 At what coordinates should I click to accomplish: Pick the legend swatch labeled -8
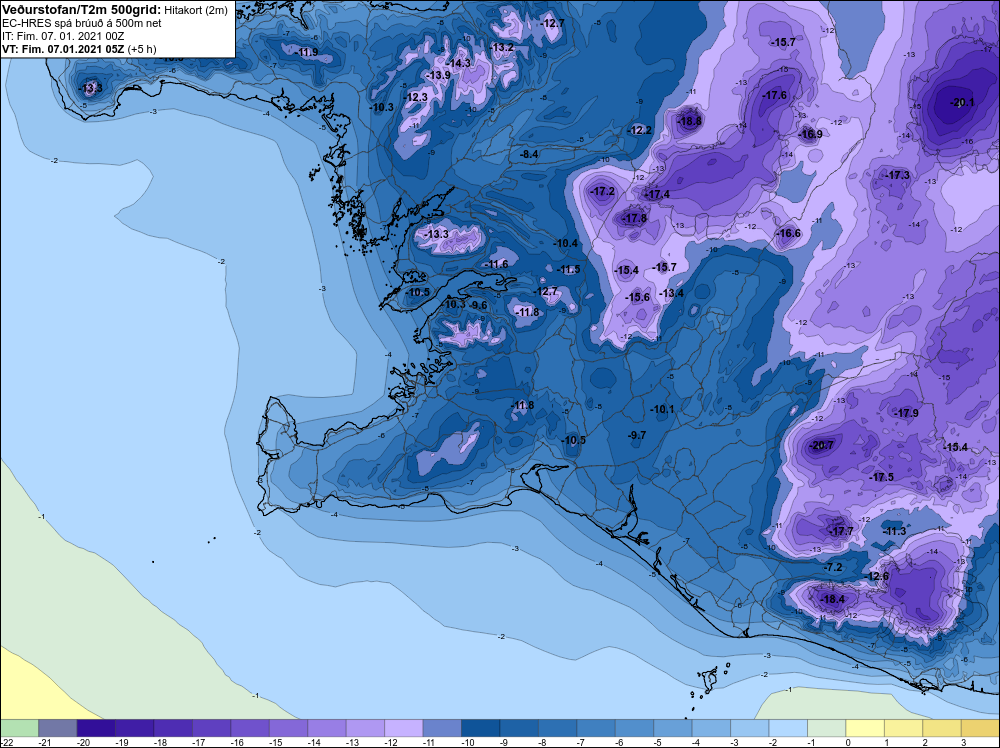pos(557,728)
